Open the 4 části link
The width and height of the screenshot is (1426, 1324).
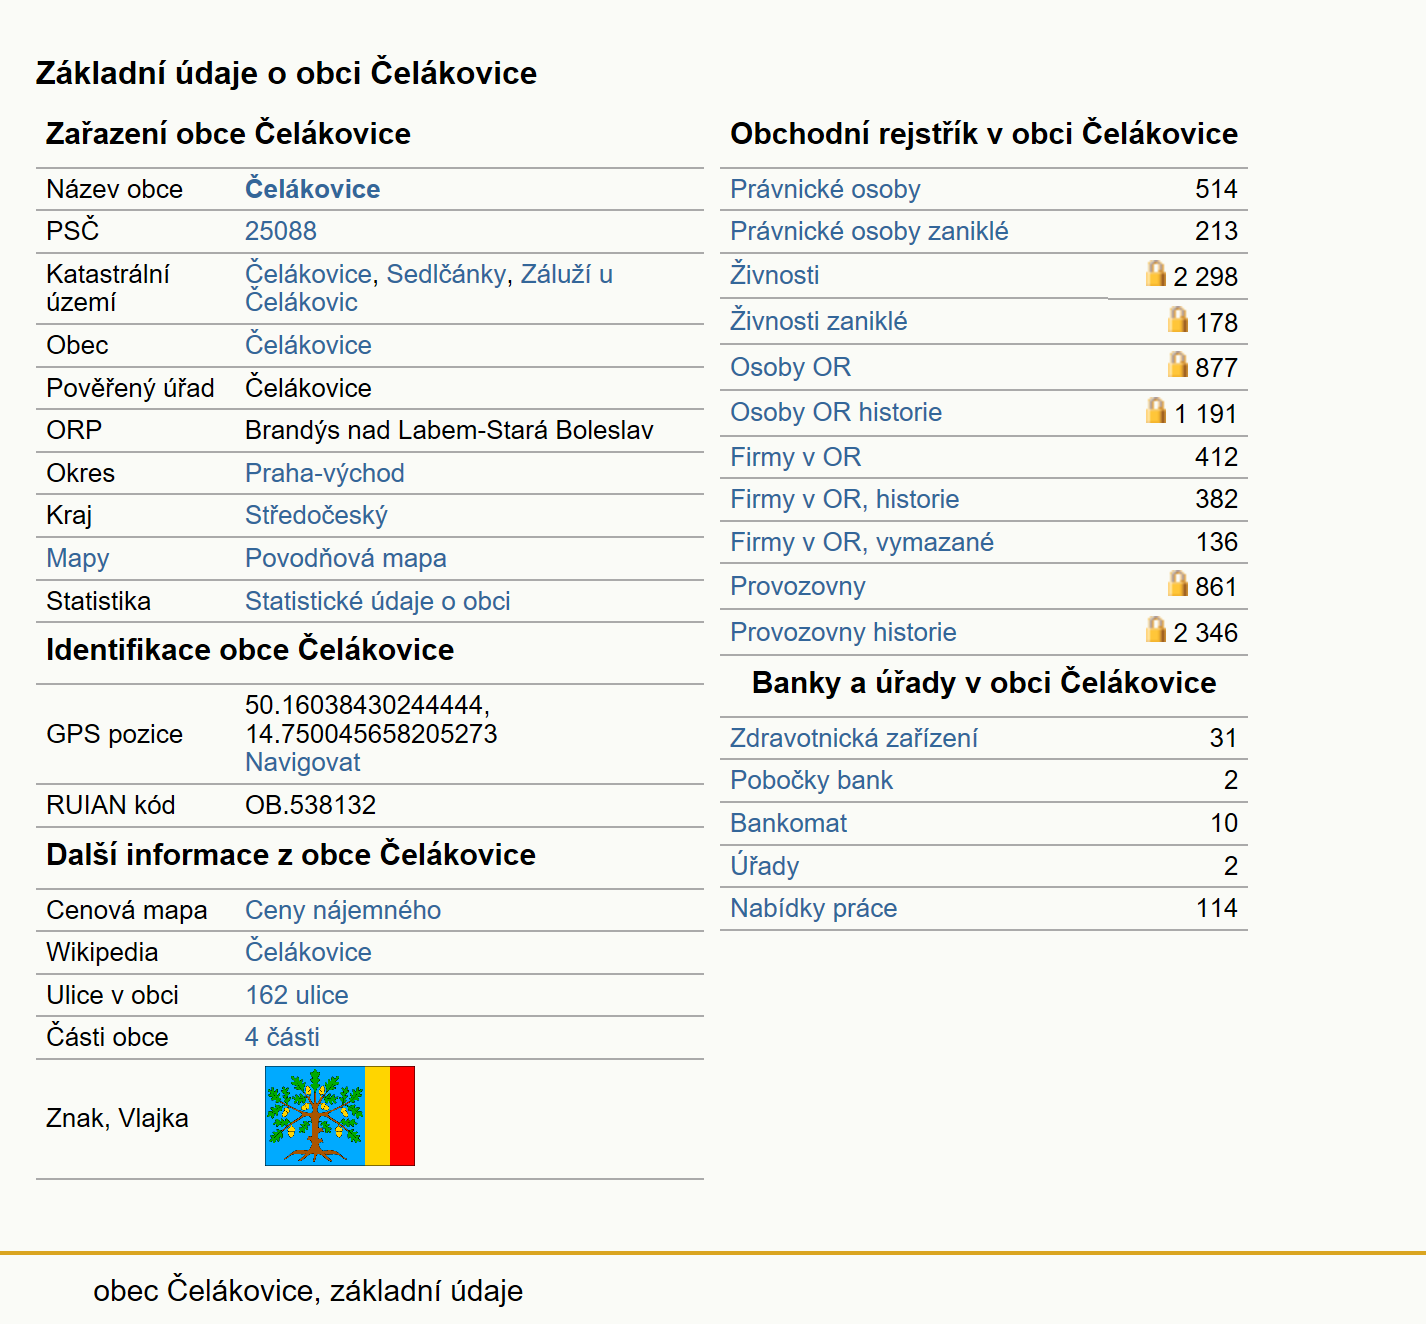tap(282, 1037)
